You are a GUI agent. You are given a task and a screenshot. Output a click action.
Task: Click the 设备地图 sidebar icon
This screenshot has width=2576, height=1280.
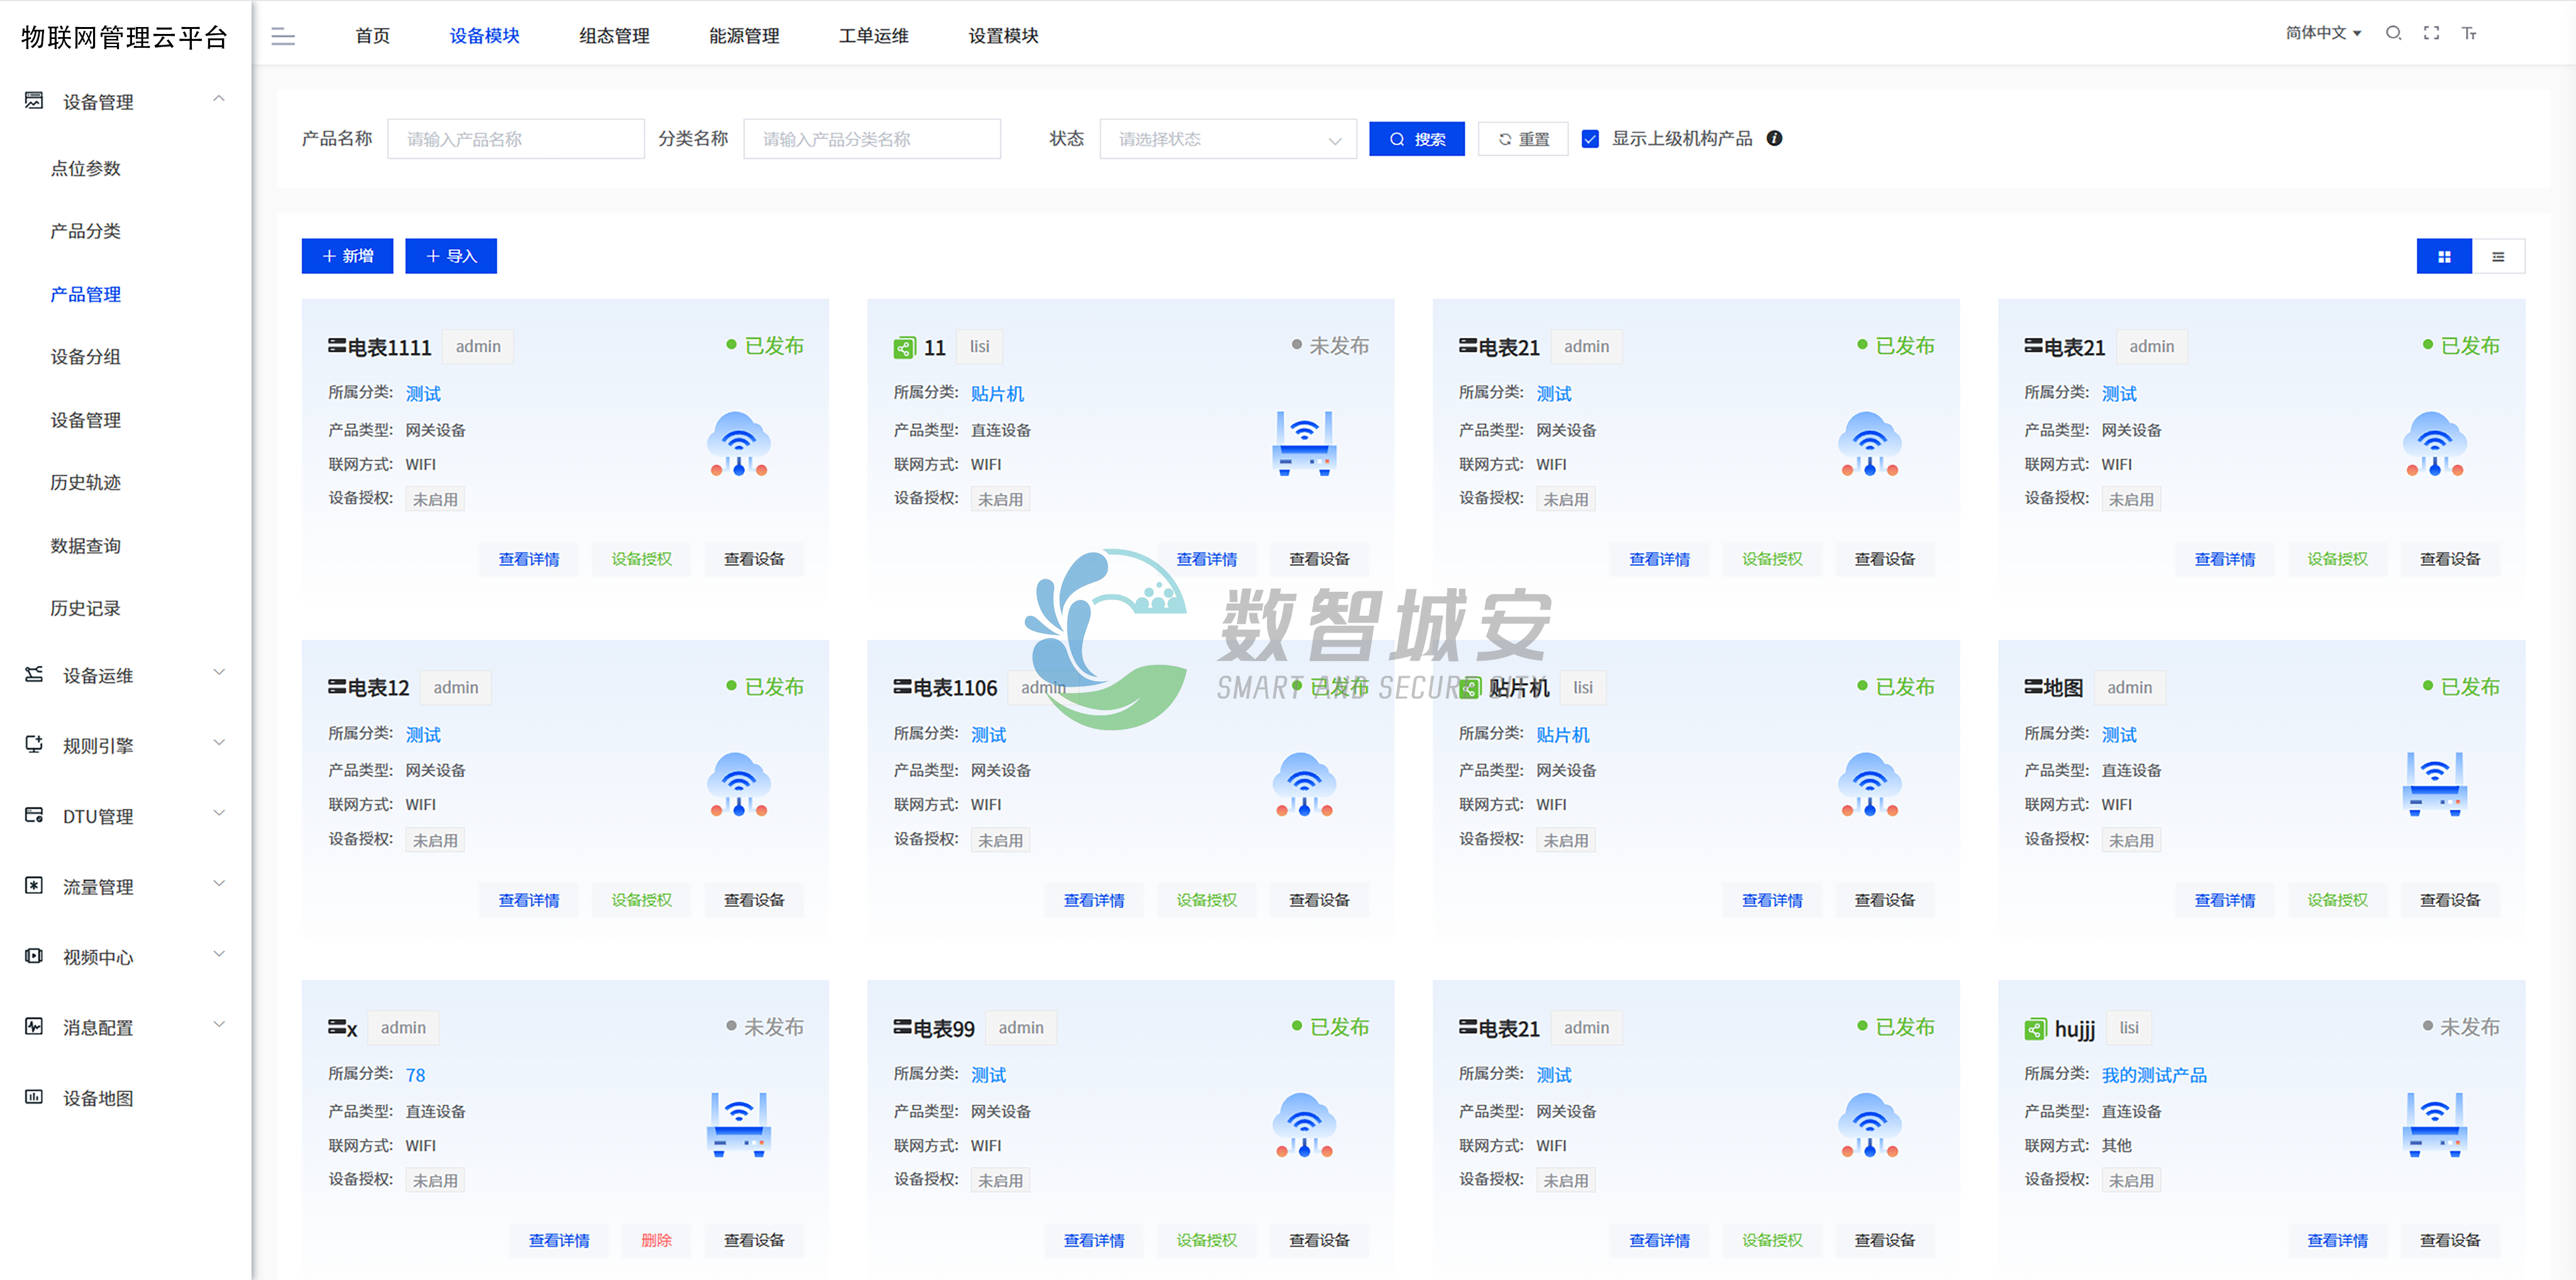(x=34, y=1097)
